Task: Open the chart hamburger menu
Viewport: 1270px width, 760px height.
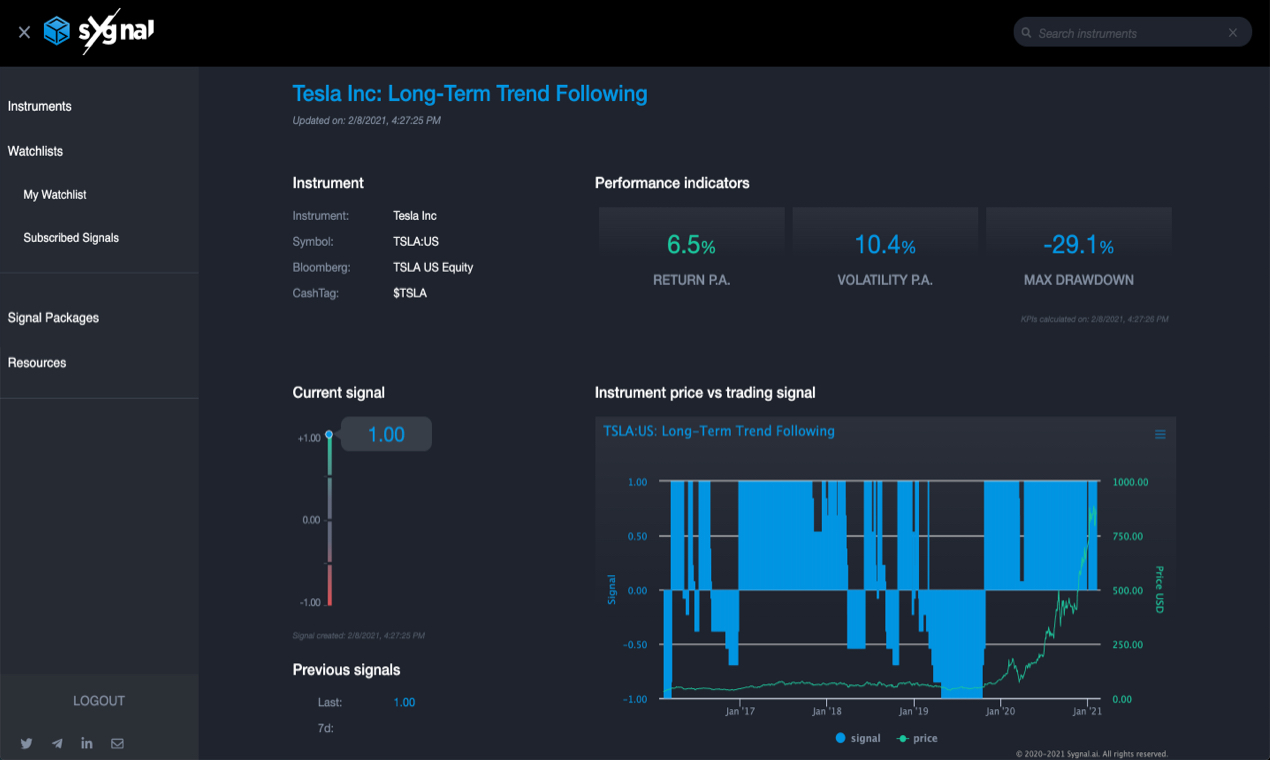Action: coord(1160,434)
